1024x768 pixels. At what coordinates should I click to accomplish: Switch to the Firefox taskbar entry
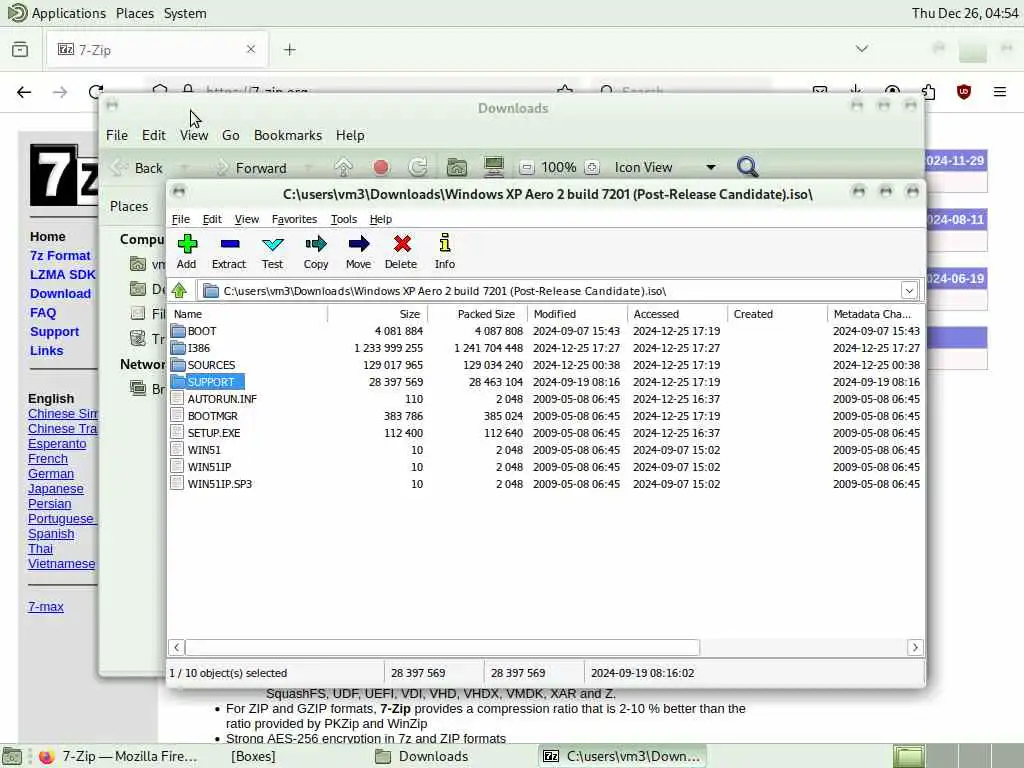(118, 756)
